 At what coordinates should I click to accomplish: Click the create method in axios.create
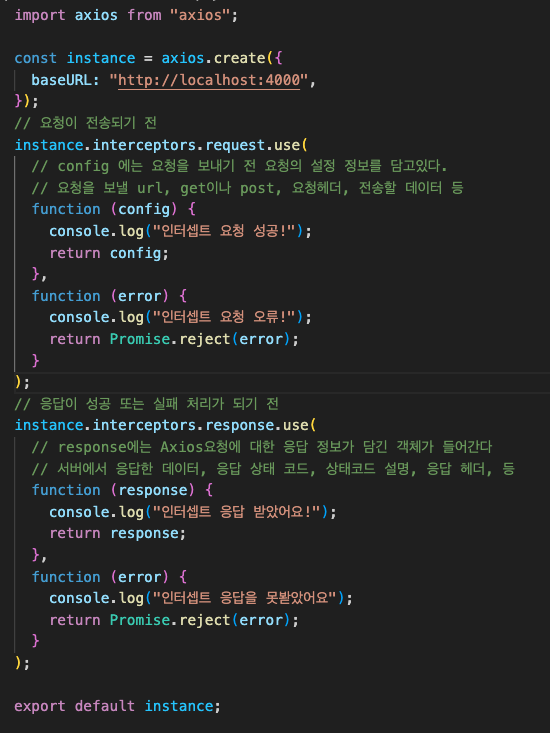point(239,58)
